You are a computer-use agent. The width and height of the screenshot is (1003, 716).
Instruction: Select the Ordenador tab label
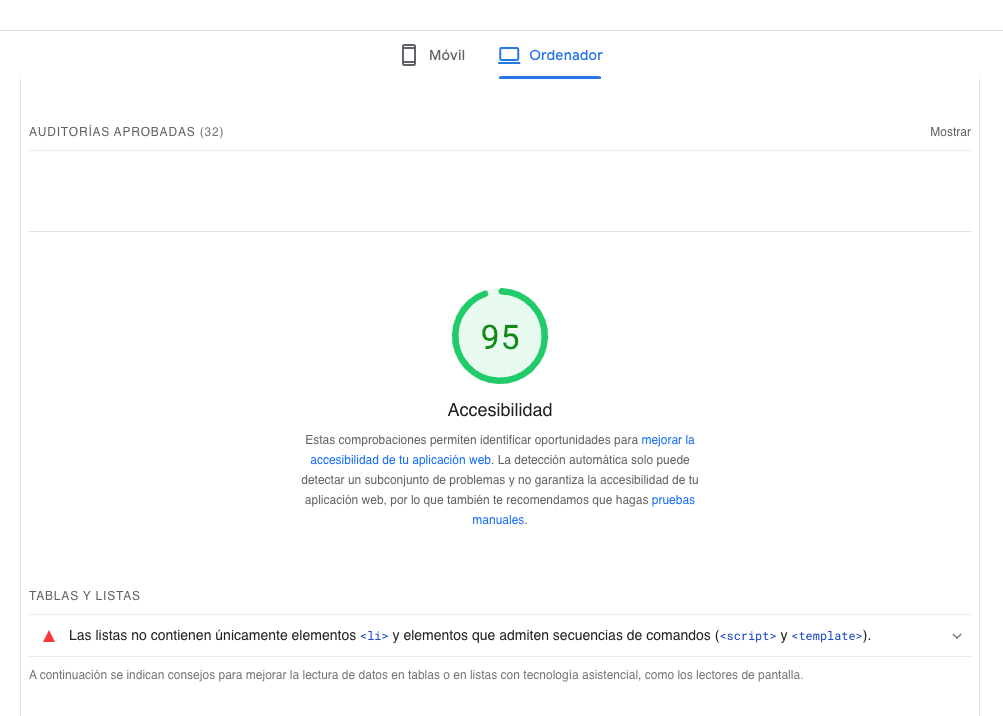pyautogui.click(x=565, y=55)
